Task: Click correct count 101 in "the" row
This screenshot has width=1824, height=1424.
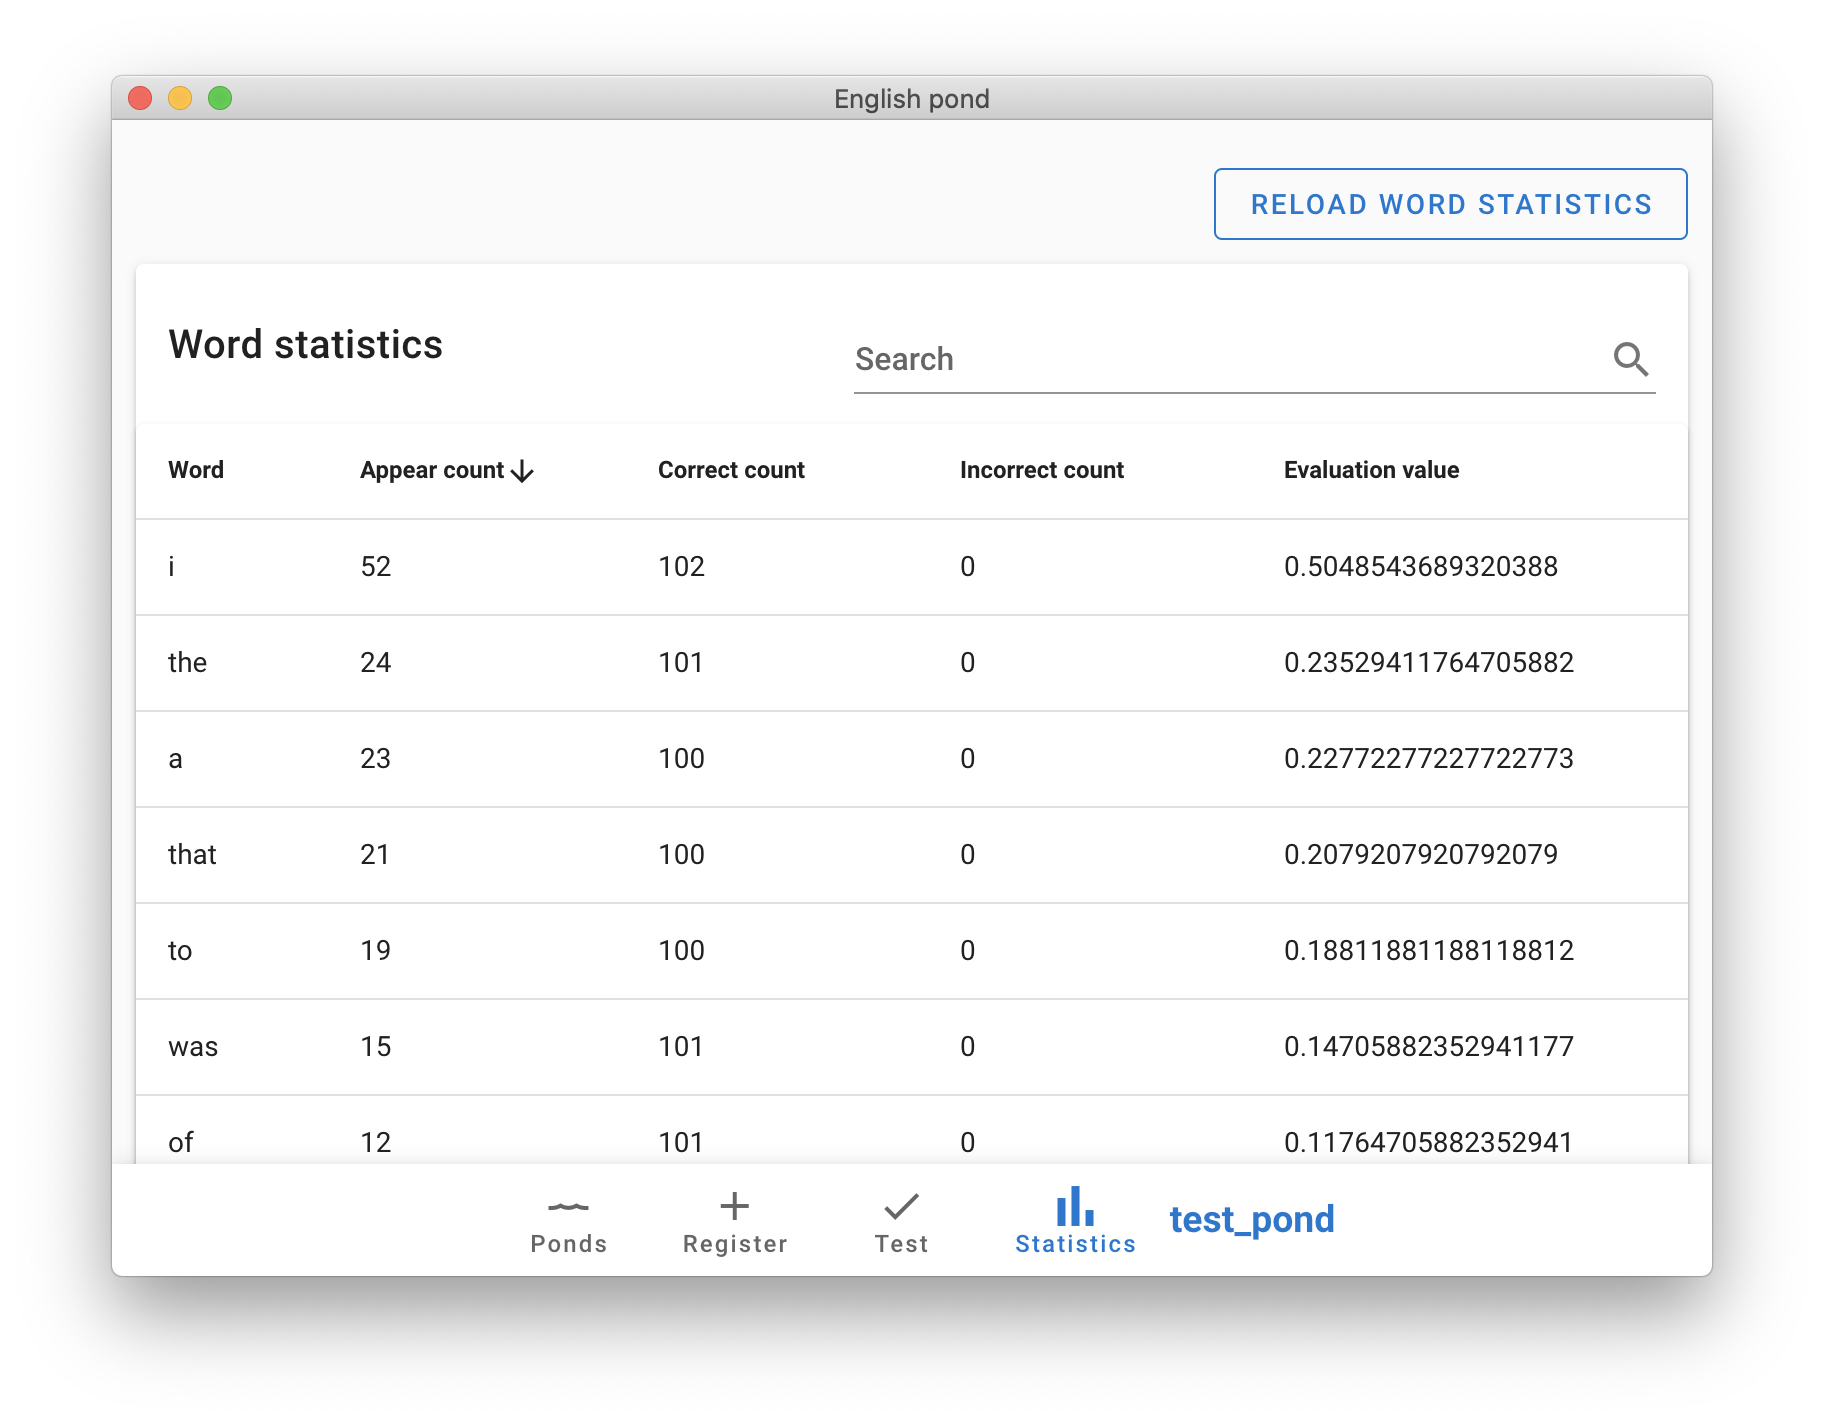Action: [681, 663]
